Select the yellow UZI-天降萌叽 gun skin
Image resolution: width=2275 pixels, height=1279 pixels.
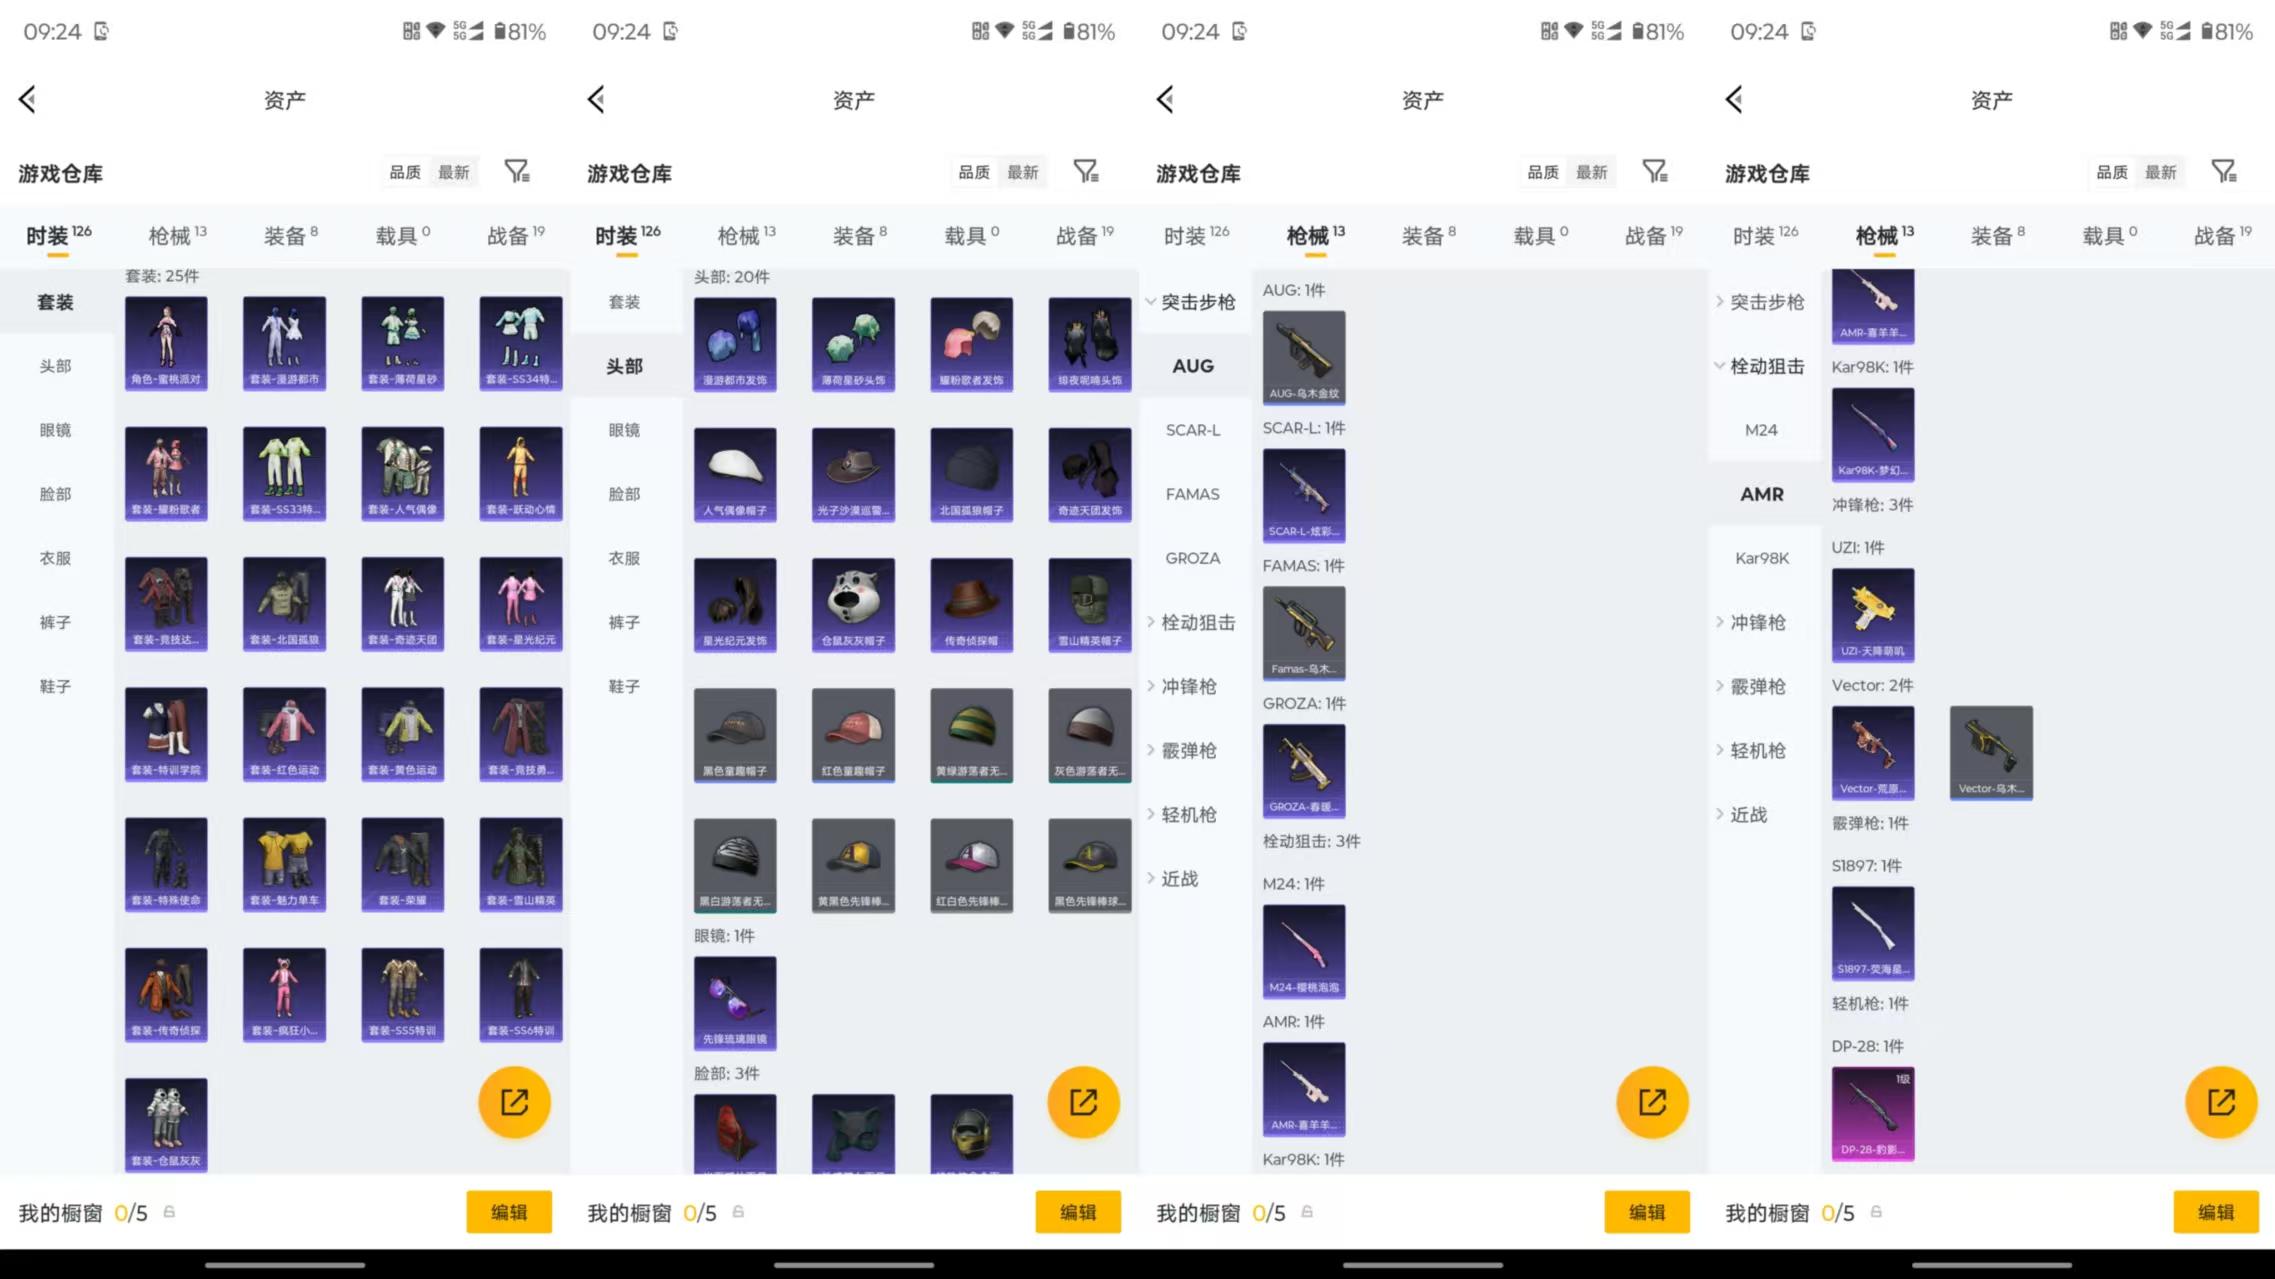click(x=1873, y=615)
